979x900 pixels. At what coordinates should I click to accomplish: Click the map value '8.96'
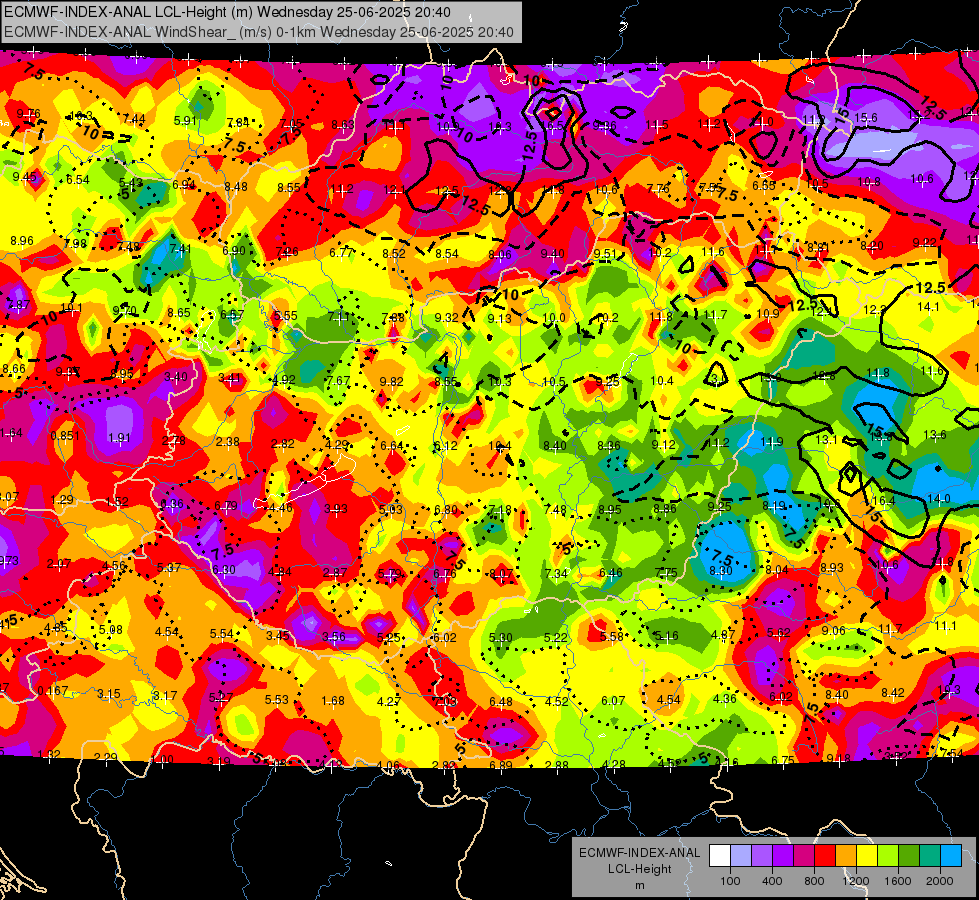click(22, 240)
